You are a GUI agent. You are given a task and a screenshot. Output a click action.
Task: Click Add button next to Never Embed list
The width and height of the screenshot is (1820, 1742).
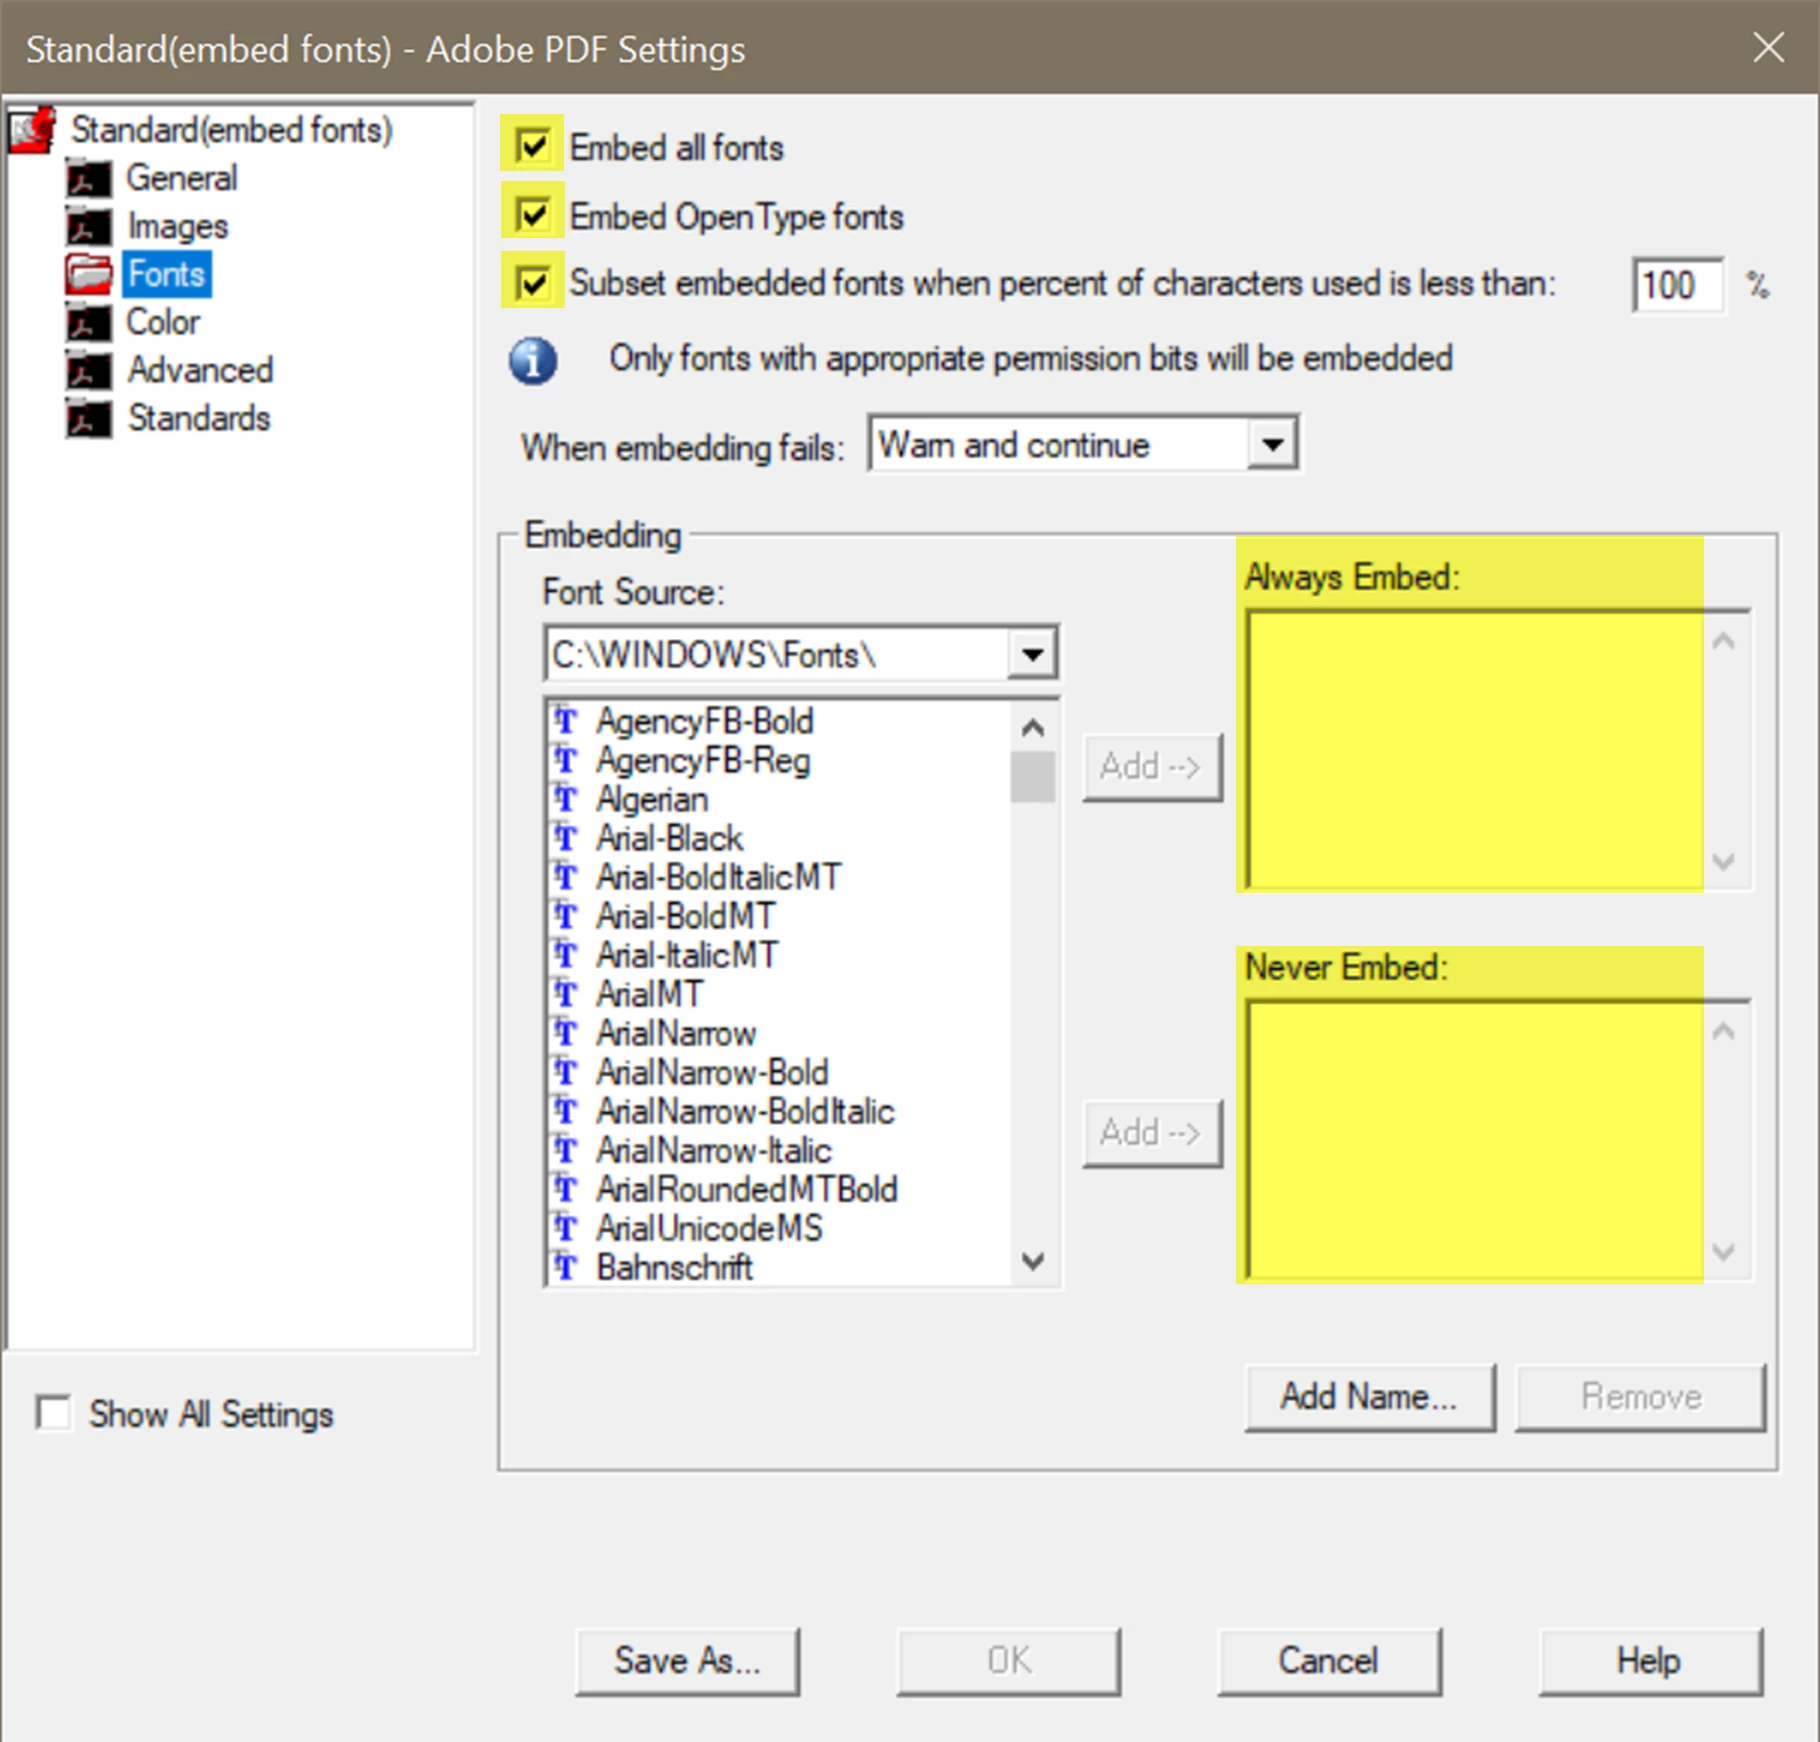point(1152,1133)
